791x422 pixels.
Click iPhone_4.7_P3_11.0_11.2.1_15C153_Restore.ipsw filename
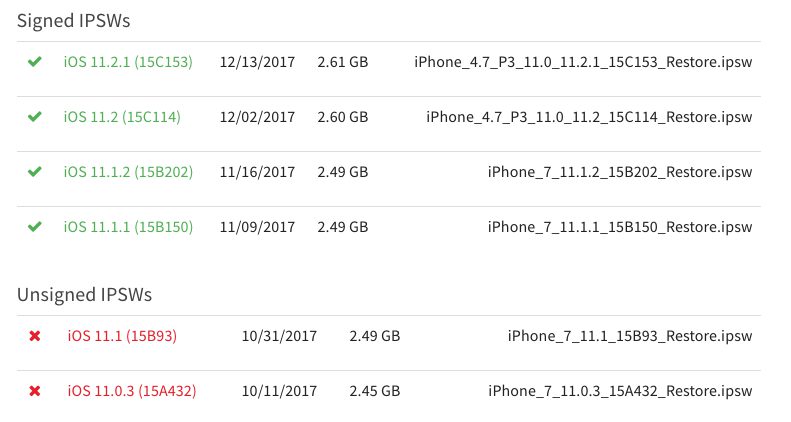(x=584, y=62)
